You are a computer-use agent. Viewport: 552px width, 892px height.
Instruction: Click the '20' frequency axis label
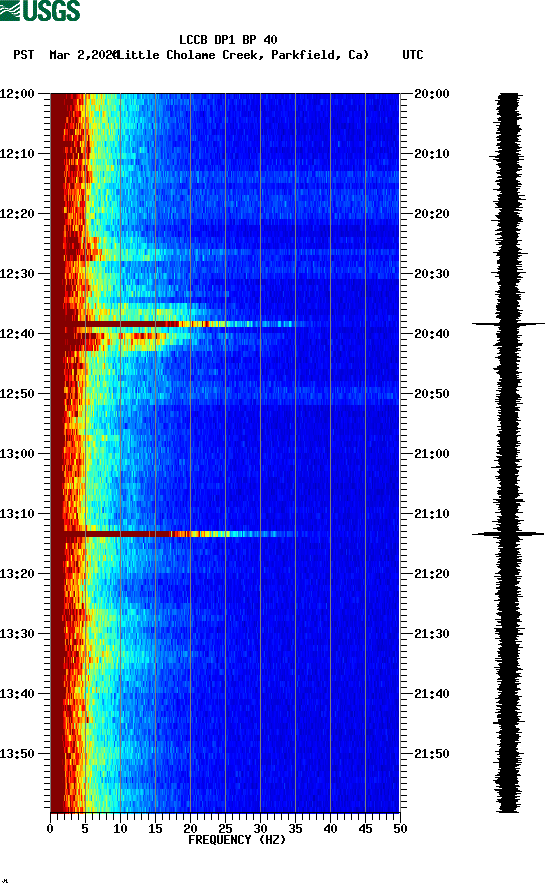pyautogui.click(x=190, y=829)
